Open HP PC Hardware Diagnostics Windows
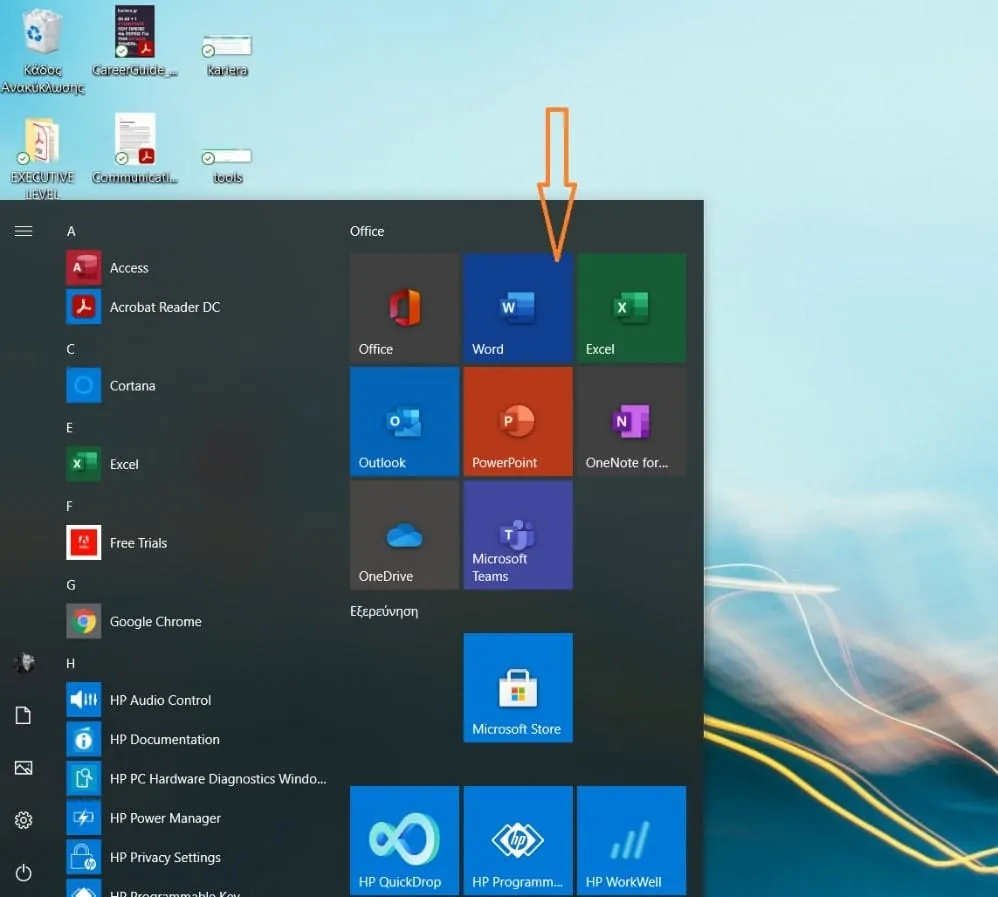The height and width of the screenshot is (897, 998). point(197,779)
